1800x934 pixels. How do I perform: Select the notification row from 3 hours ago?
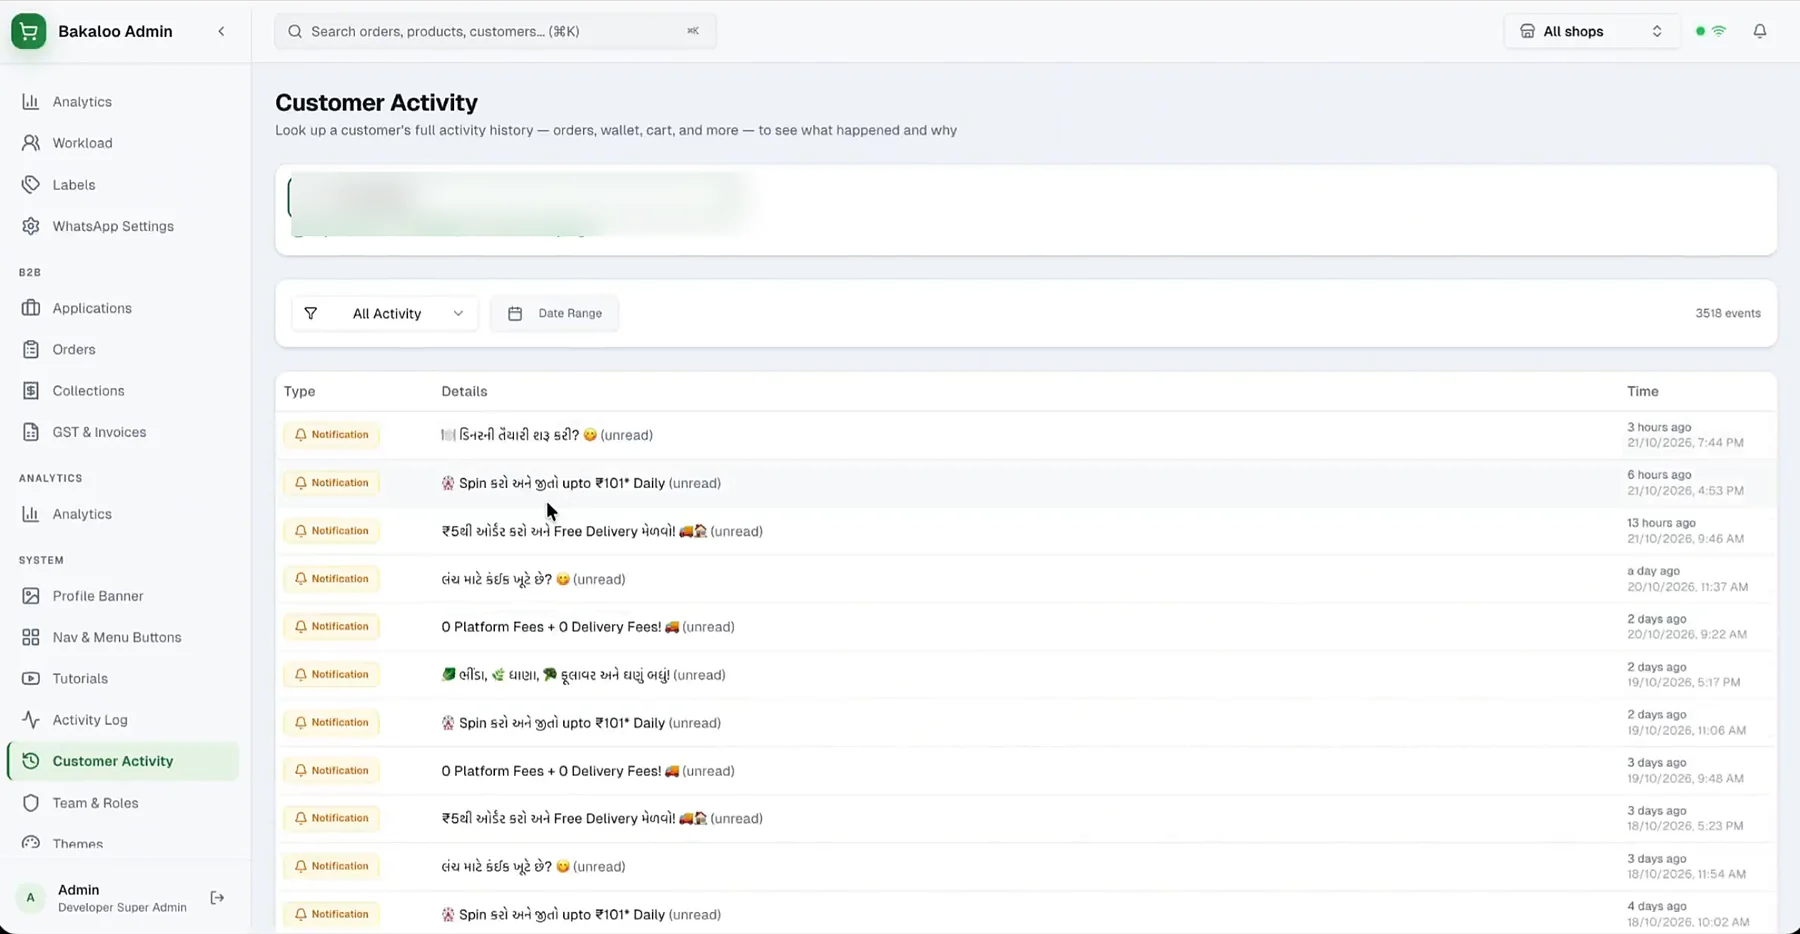click(x=1026, y=435)
